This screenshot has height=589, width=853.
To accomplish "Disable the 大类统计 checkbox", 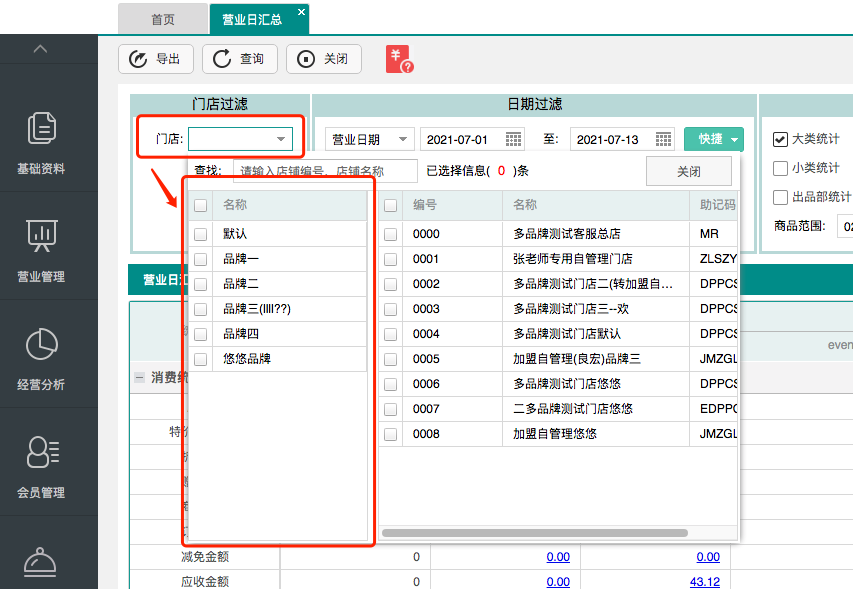I will (x=779, y=140).
